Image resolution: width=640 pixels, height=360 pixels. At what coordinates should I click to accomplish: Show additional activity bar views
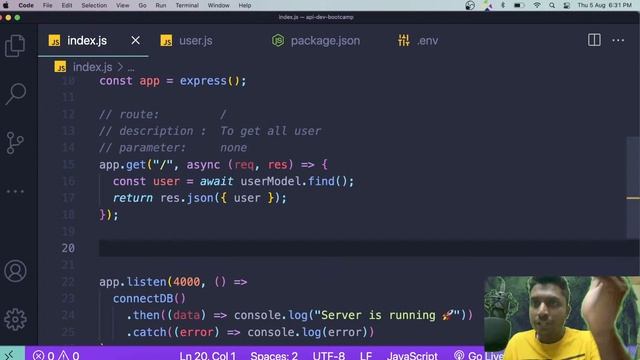15,191
